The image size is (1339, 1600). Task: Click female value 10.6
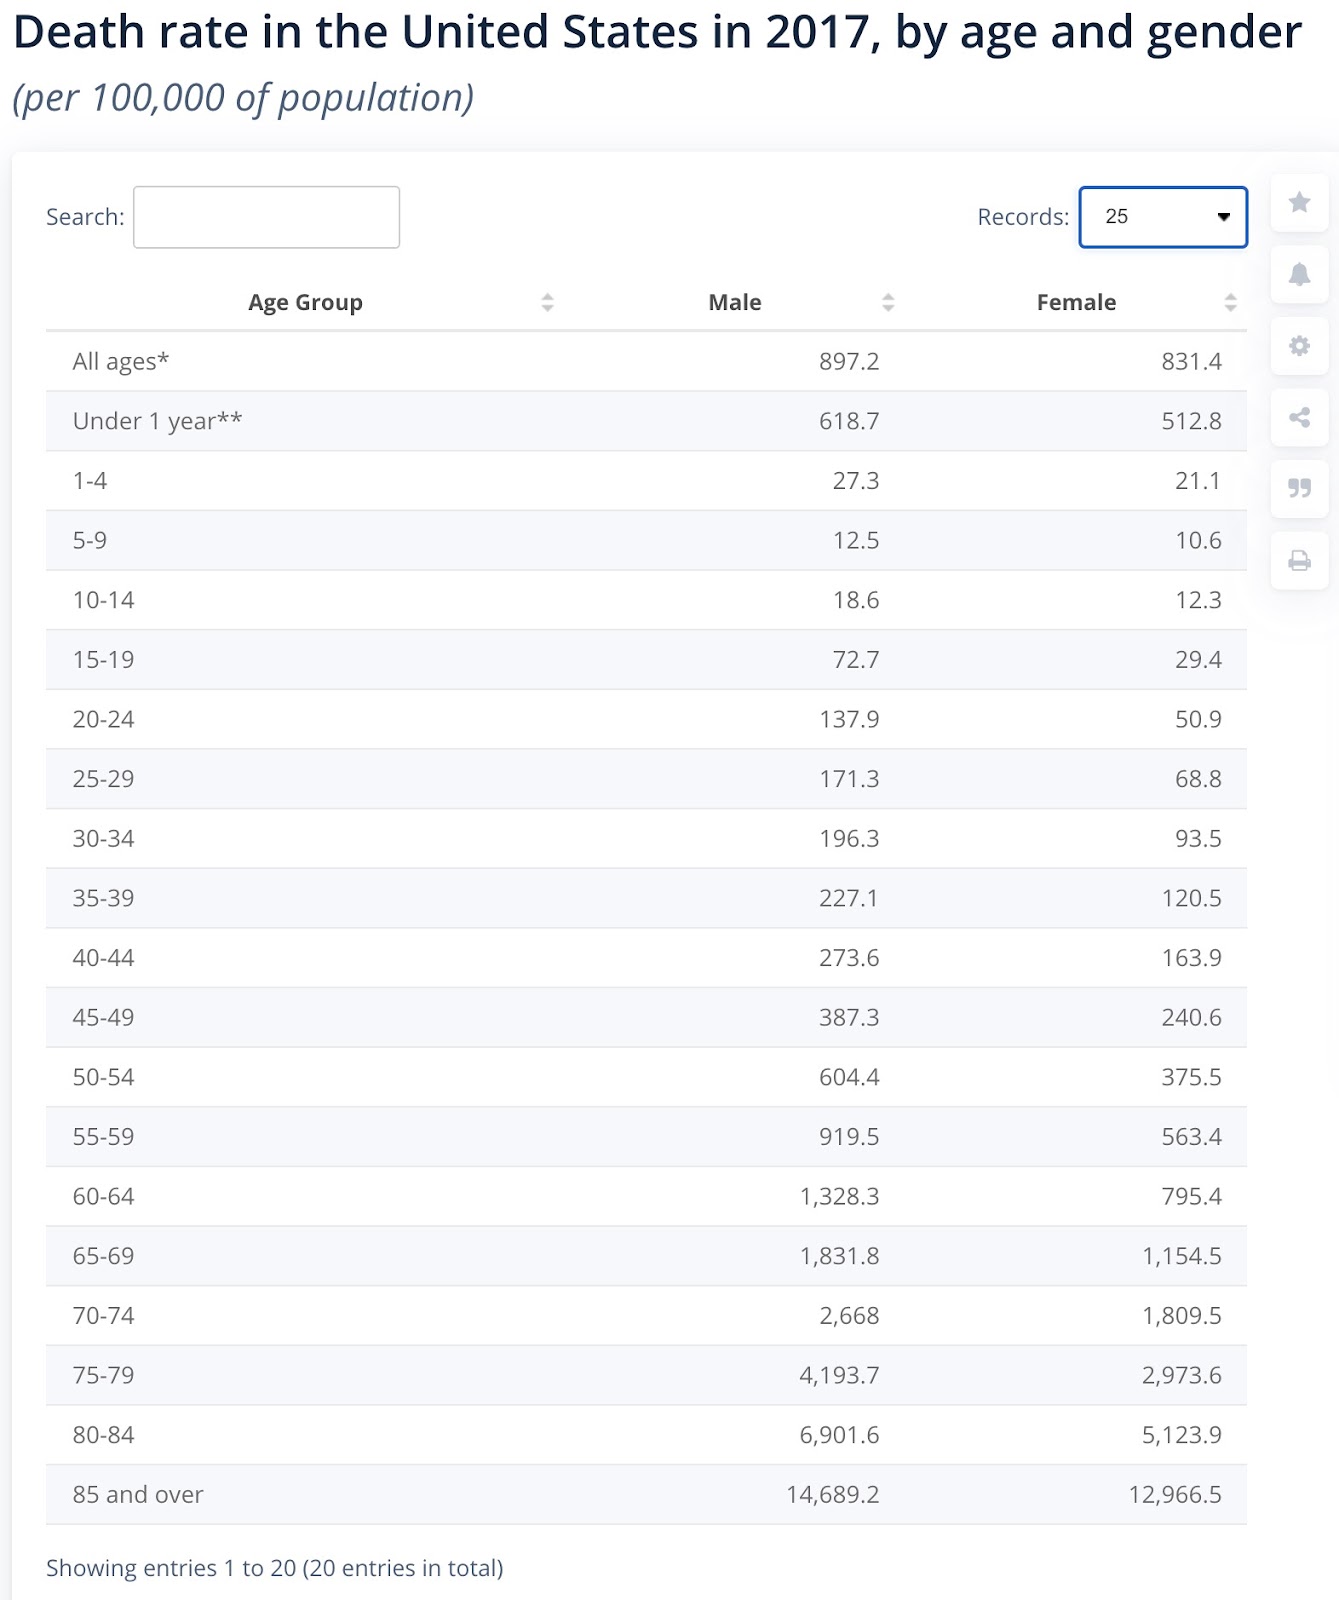click(x=1198, y=540)
